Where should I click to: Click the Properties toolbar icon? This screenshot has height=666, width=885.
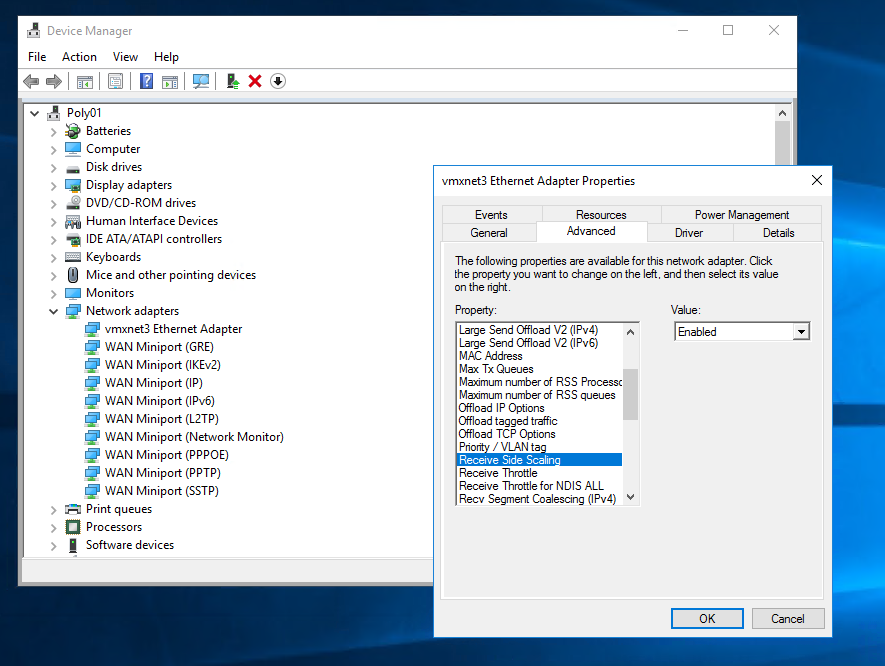[115, 81]
